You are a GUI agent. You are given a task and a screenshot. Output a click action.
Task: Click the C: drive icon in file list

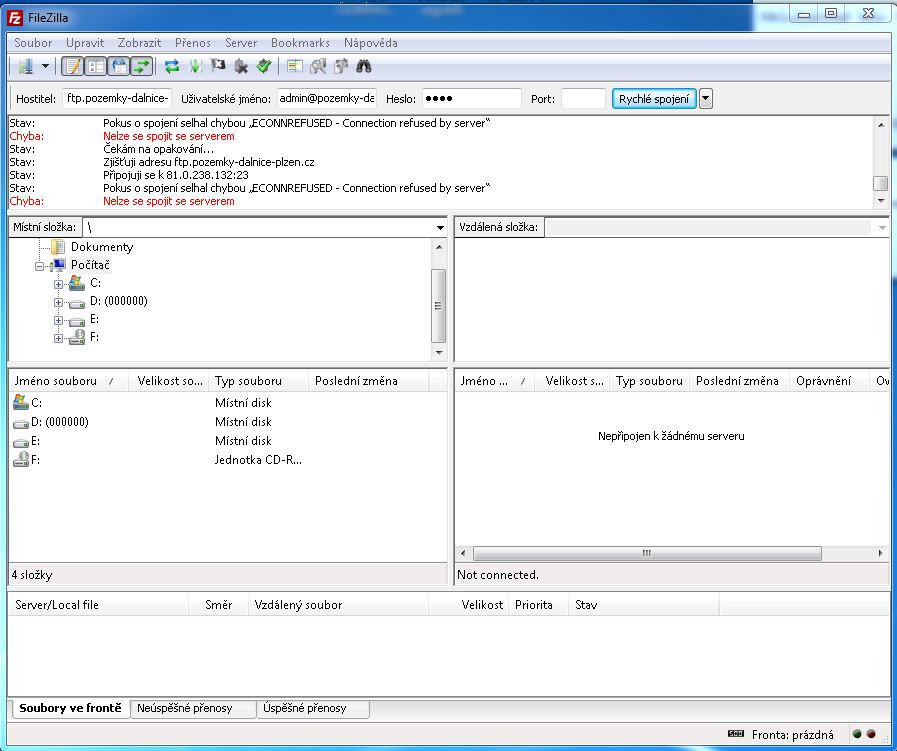pos(21,402)
